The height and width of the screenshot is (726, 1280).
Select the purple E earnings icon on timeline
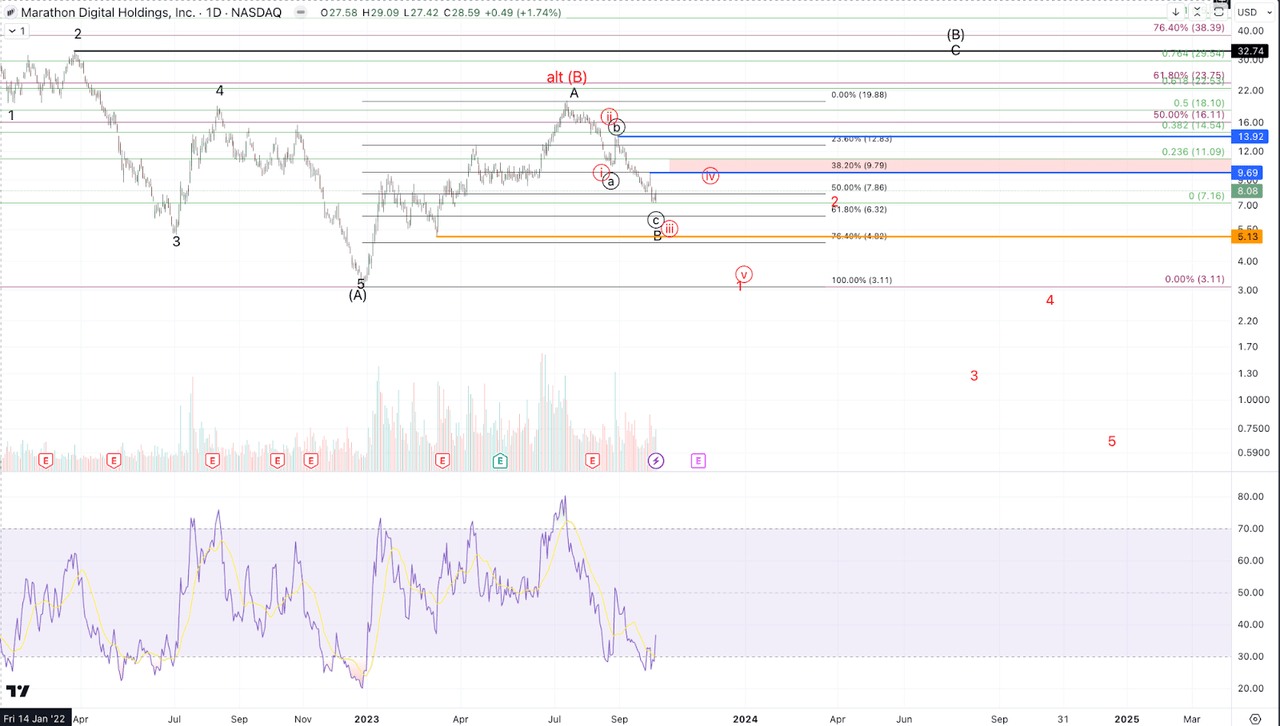tap(698, 461)
